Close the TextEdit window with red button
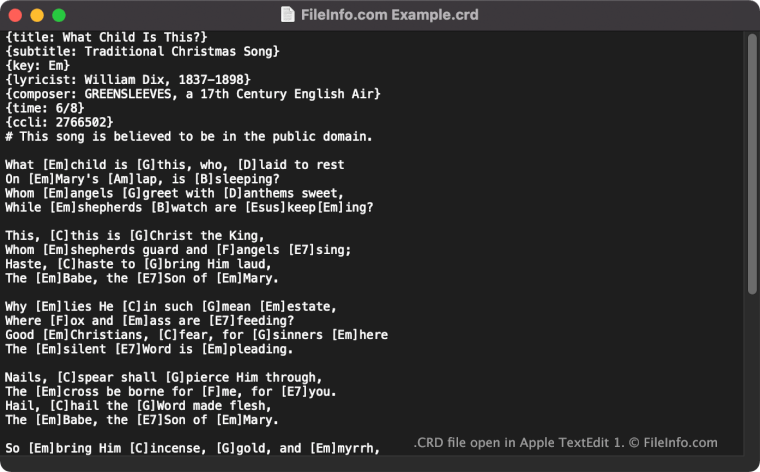 coord(16,16)
